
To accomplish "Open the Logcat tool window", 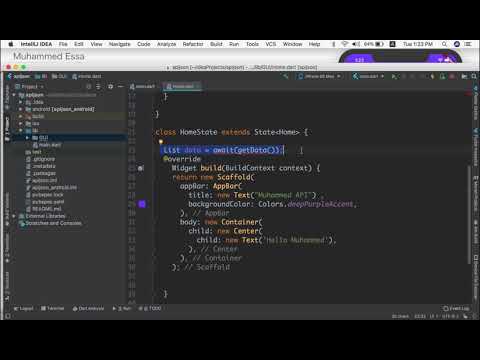I will pos(24,308).
